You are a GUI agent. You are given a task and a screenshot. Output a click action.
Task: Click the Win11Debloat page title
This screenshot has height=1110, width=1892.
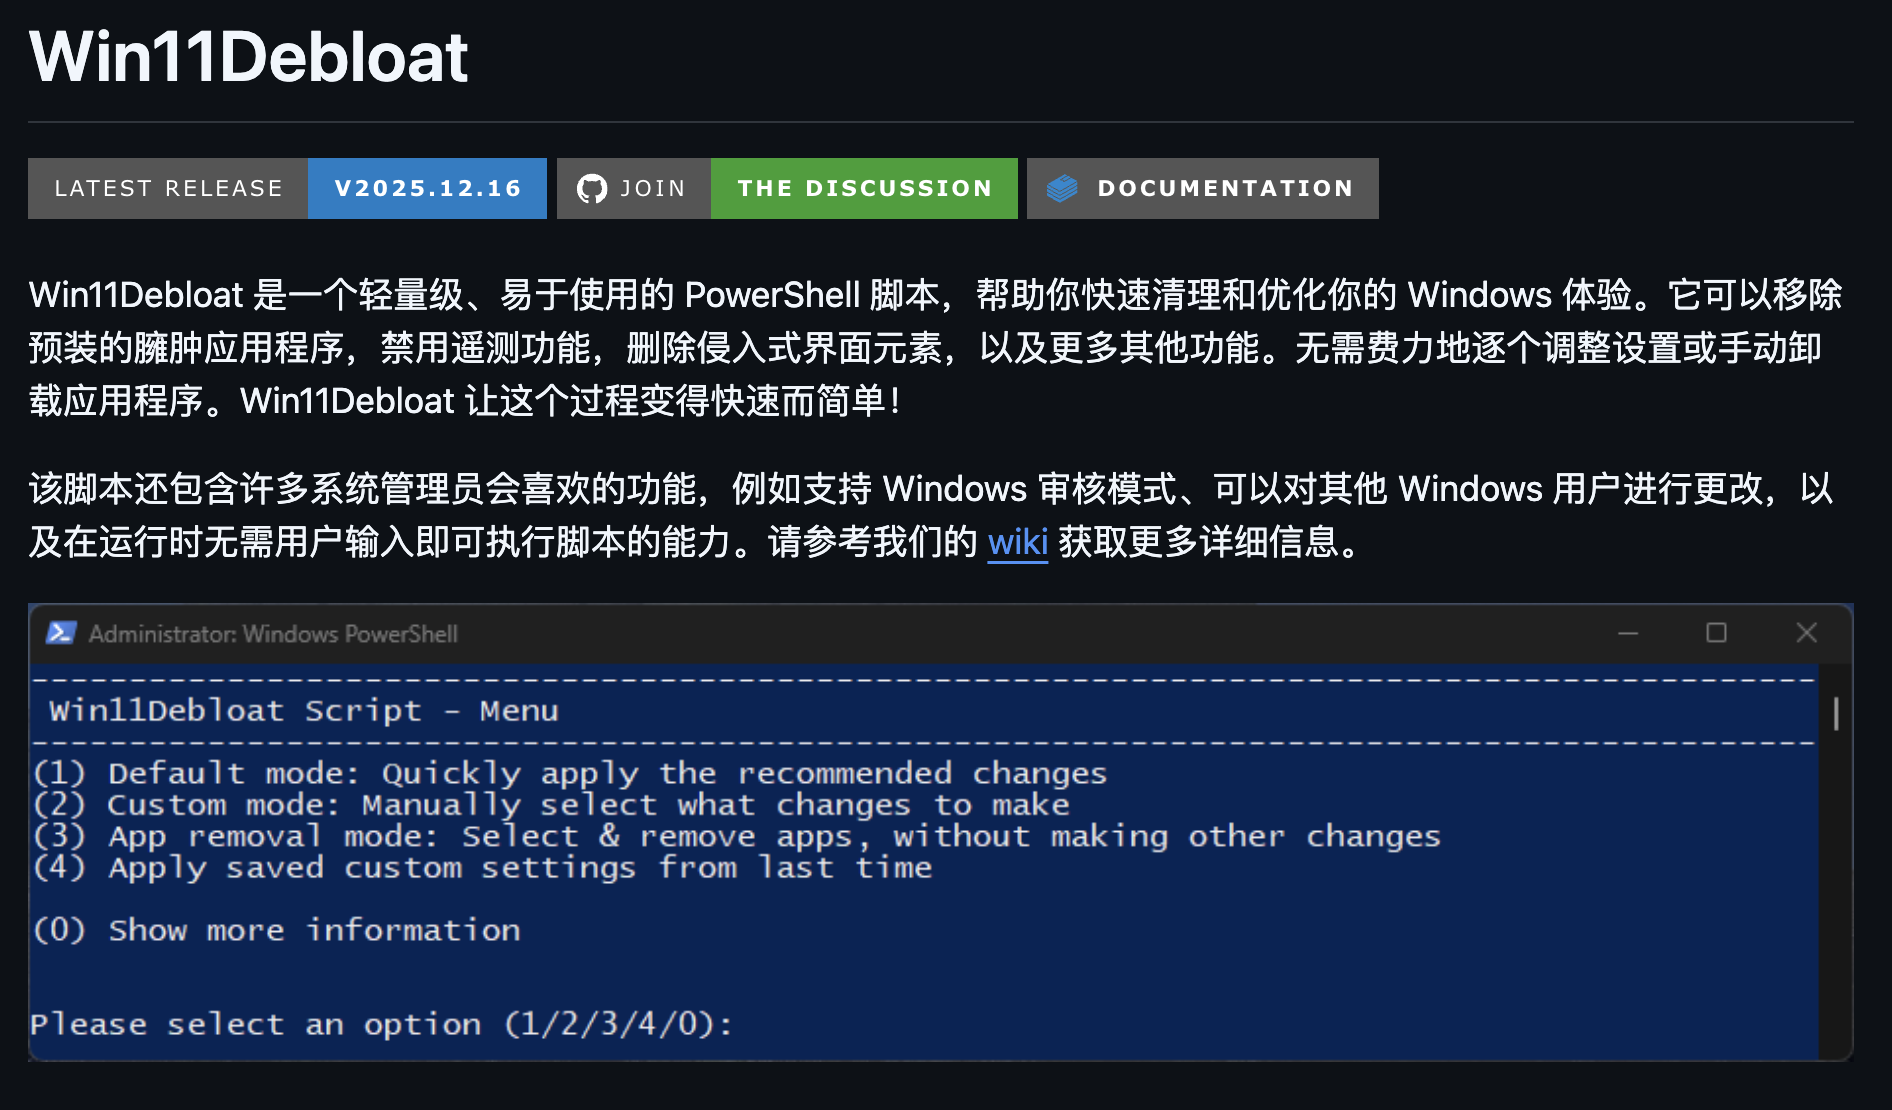pos(248,57)
